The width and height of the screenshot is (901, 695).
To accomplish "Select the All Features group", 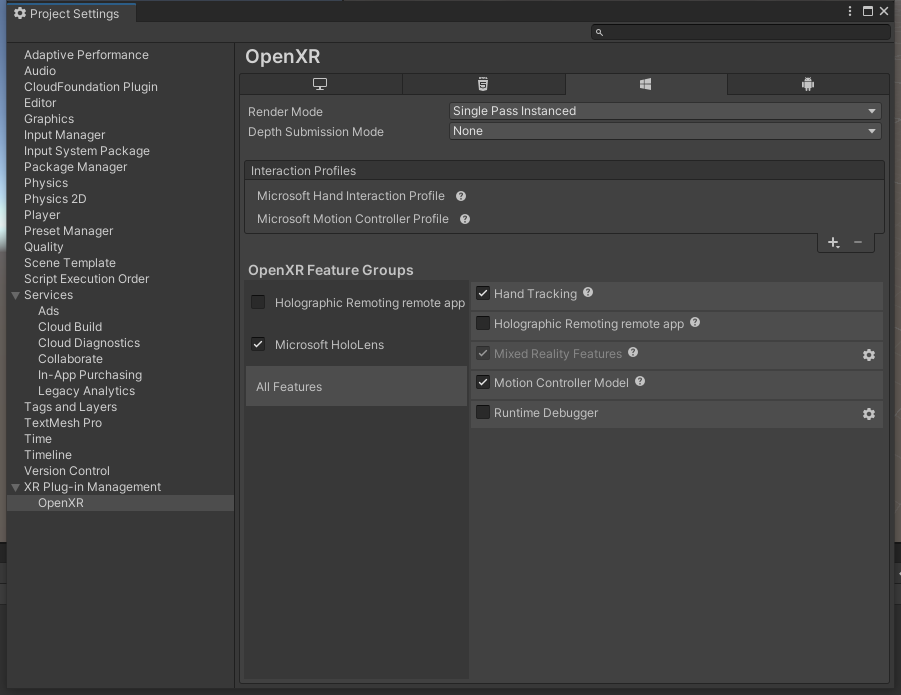I will coord(356,387).
